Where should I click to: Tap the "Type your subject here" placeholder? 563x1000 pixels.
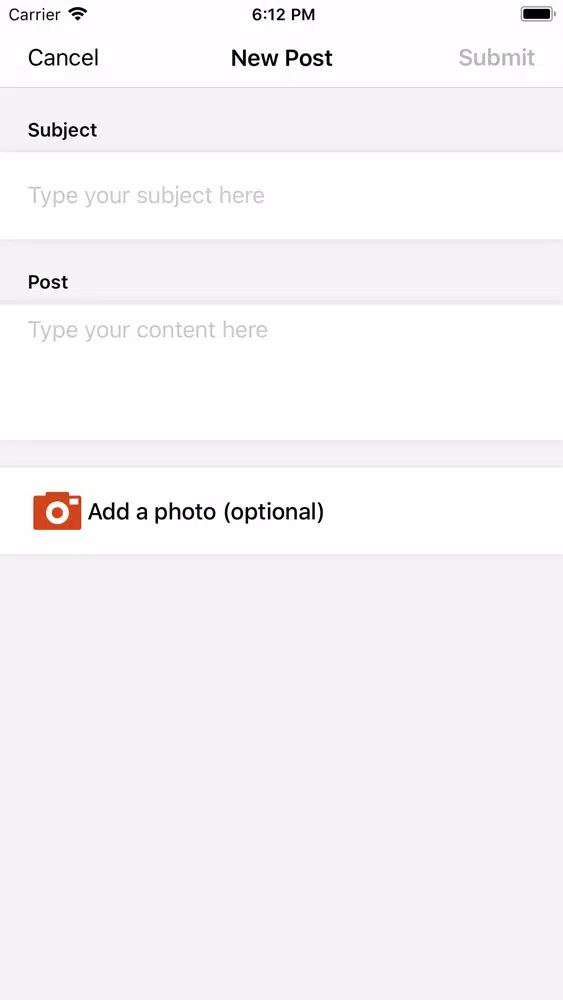[146, 195]
